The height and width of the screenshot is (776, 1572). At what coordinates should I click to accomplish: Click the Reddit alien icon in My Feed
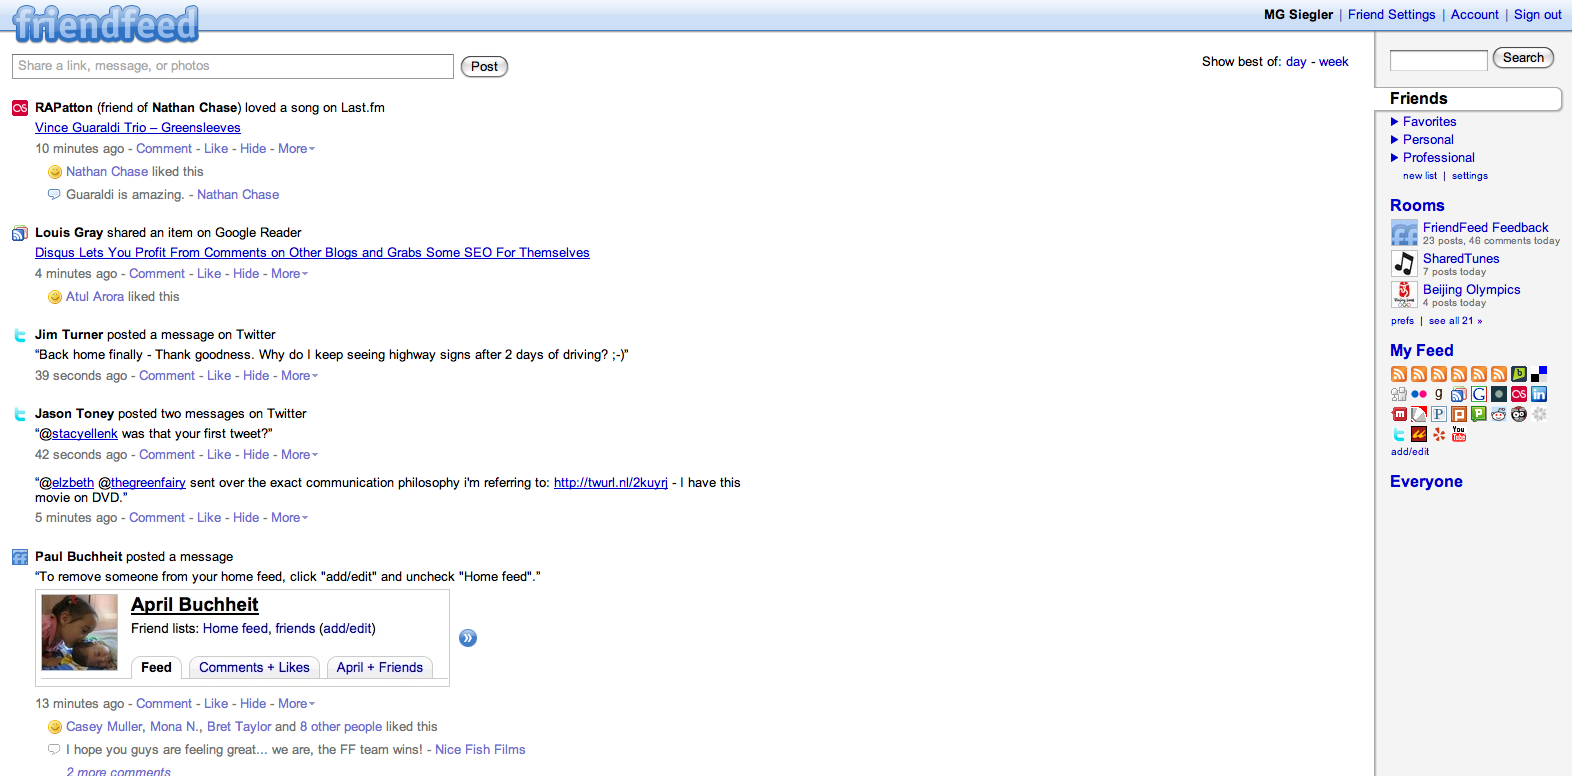(x=1499, y=414)
